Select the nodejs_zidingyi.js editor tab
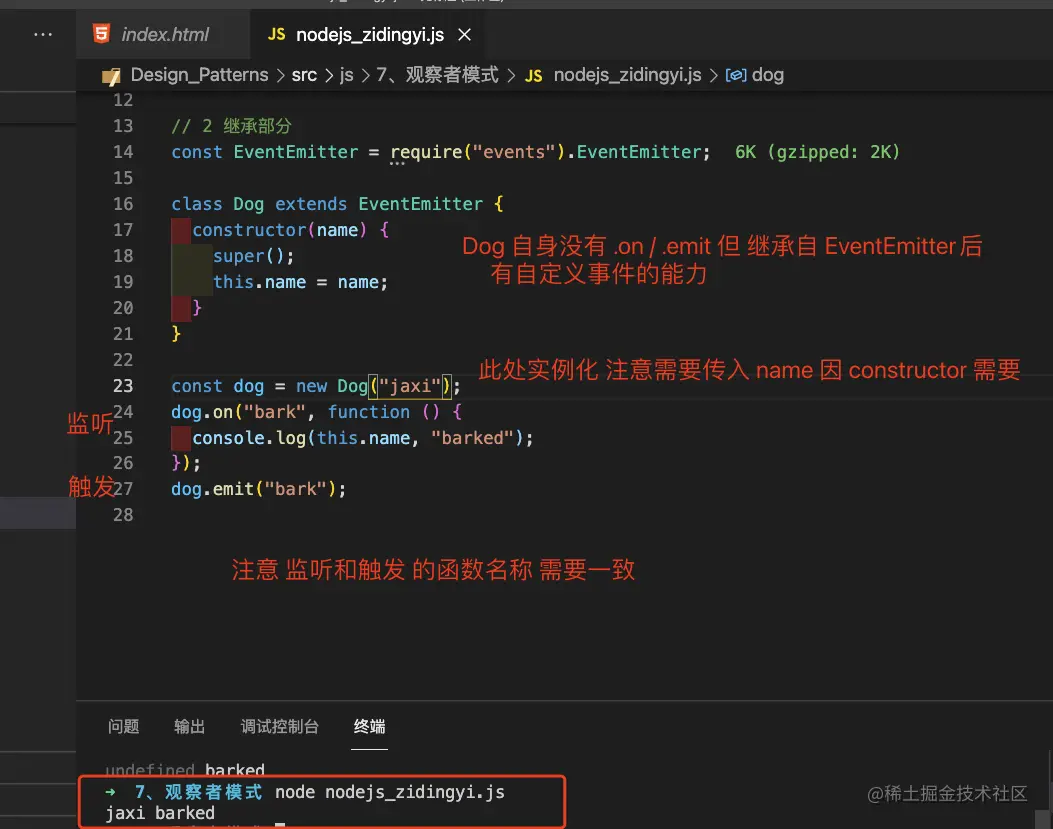Screen dimensions: 1053x829 pos(369,34)
